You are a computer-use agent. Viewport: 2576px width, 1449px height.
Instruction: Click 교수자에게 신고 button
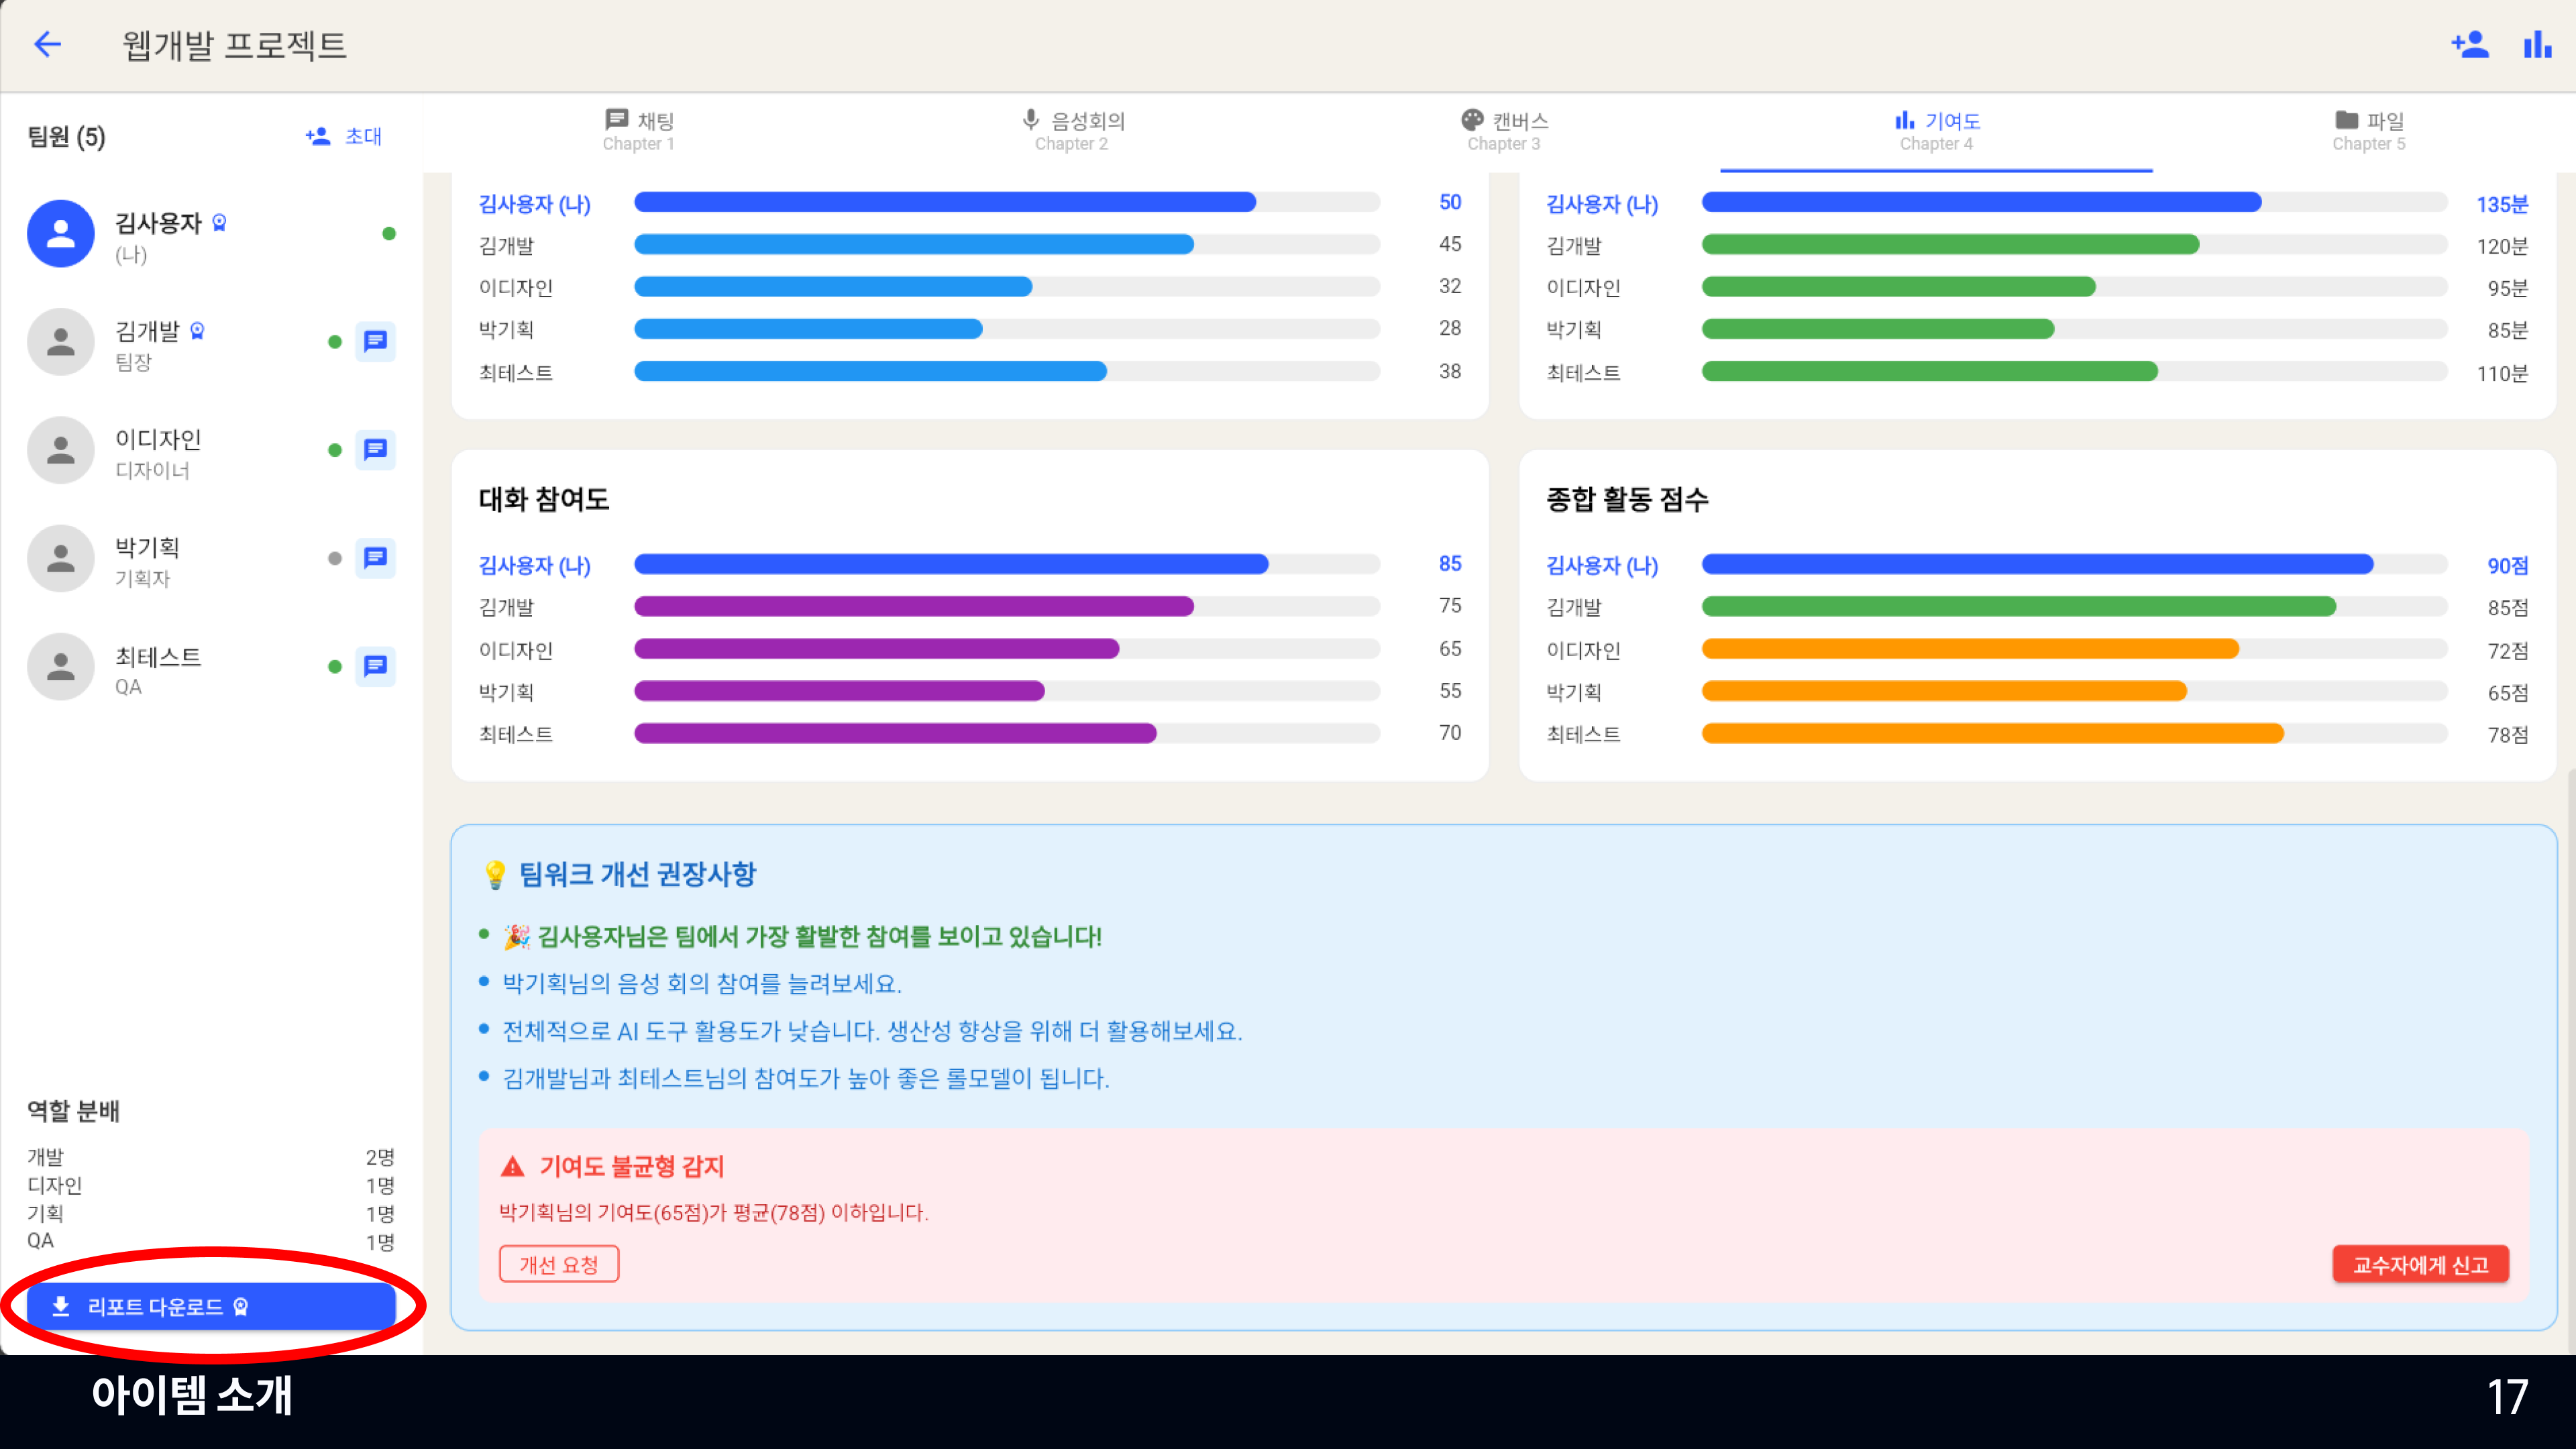coord(2420,1264)
